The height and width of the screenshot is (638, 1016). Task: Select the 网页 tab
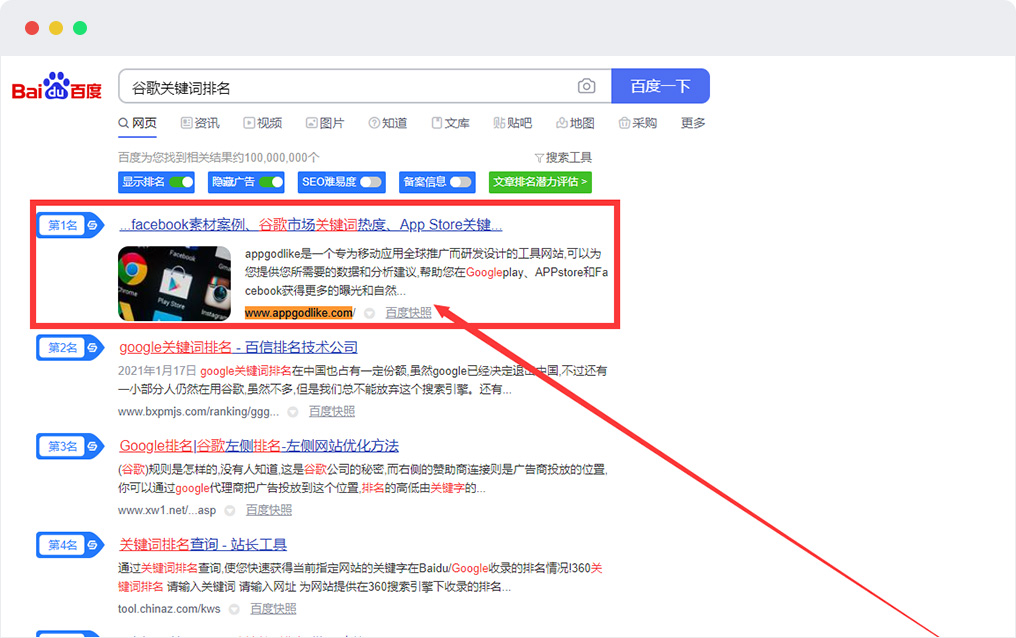137,123
